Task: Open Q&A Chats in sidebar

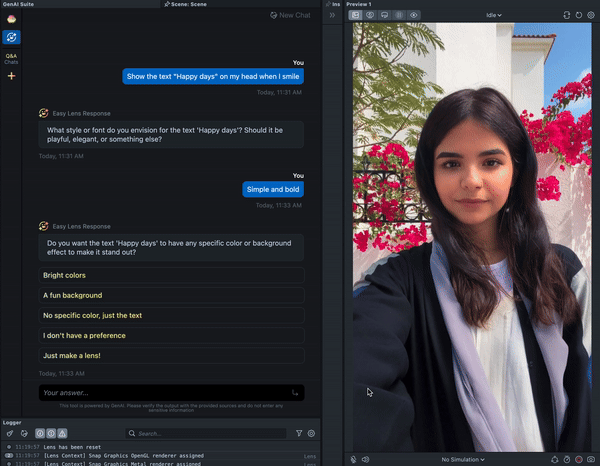Action: click(12, 59)
